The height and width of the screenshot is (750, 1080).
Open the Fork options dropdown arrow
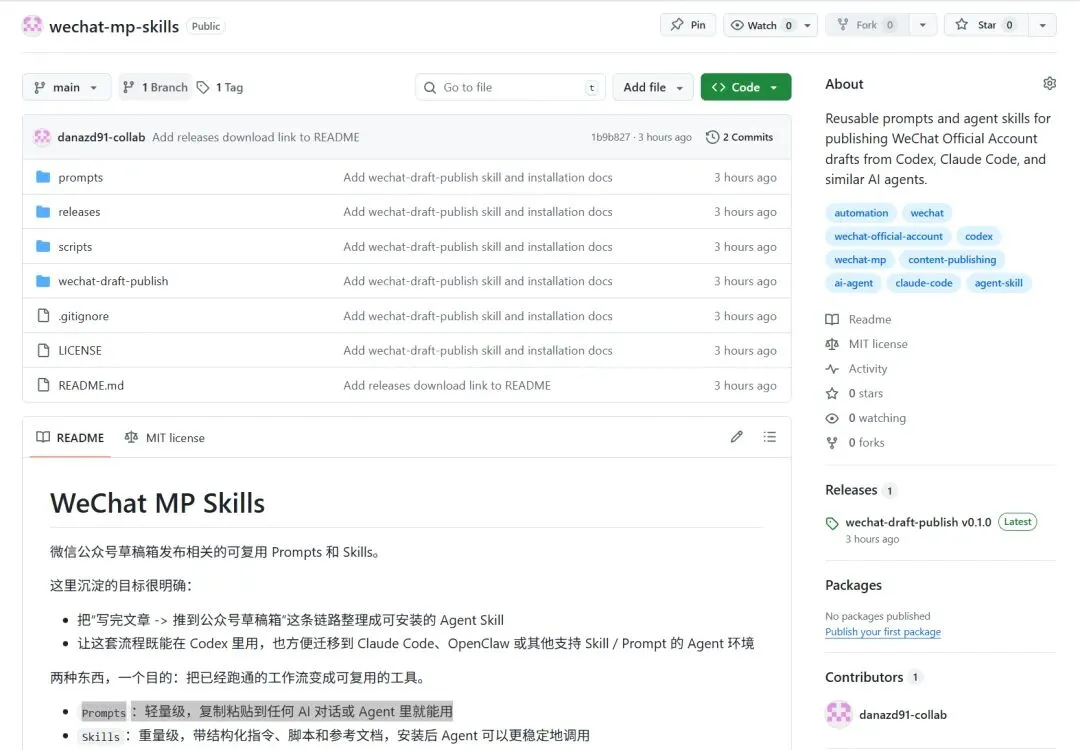click(x=923, y=25)
